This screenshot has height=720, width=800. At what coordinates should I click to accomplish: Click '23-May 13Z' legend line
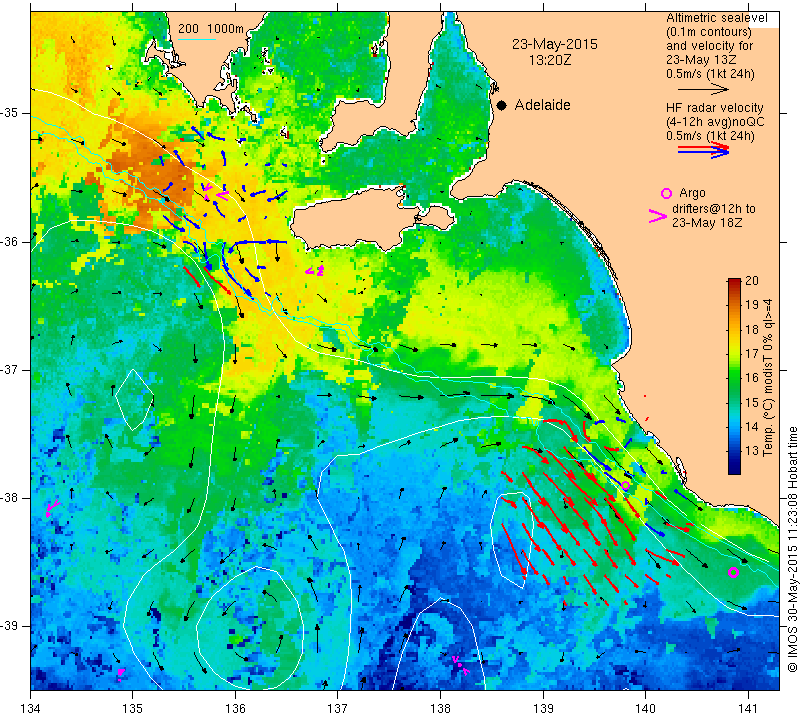pyautogui.click(x=701, y=60)
